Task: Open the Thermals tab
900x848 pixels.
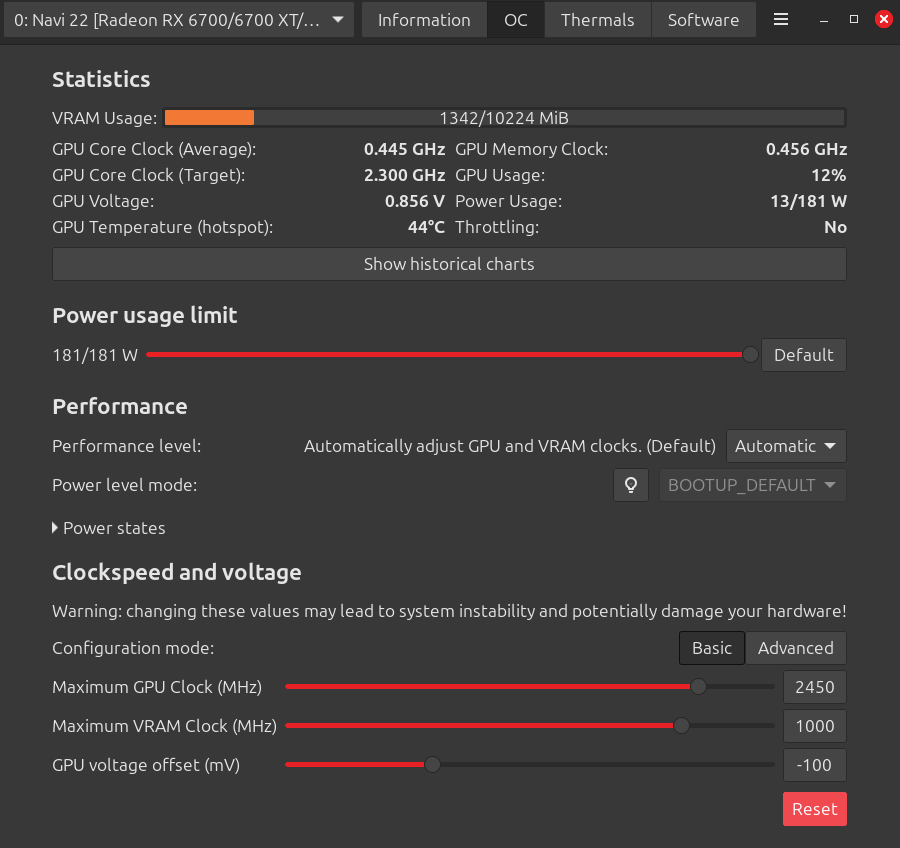Action: click(x=597, y=20)
